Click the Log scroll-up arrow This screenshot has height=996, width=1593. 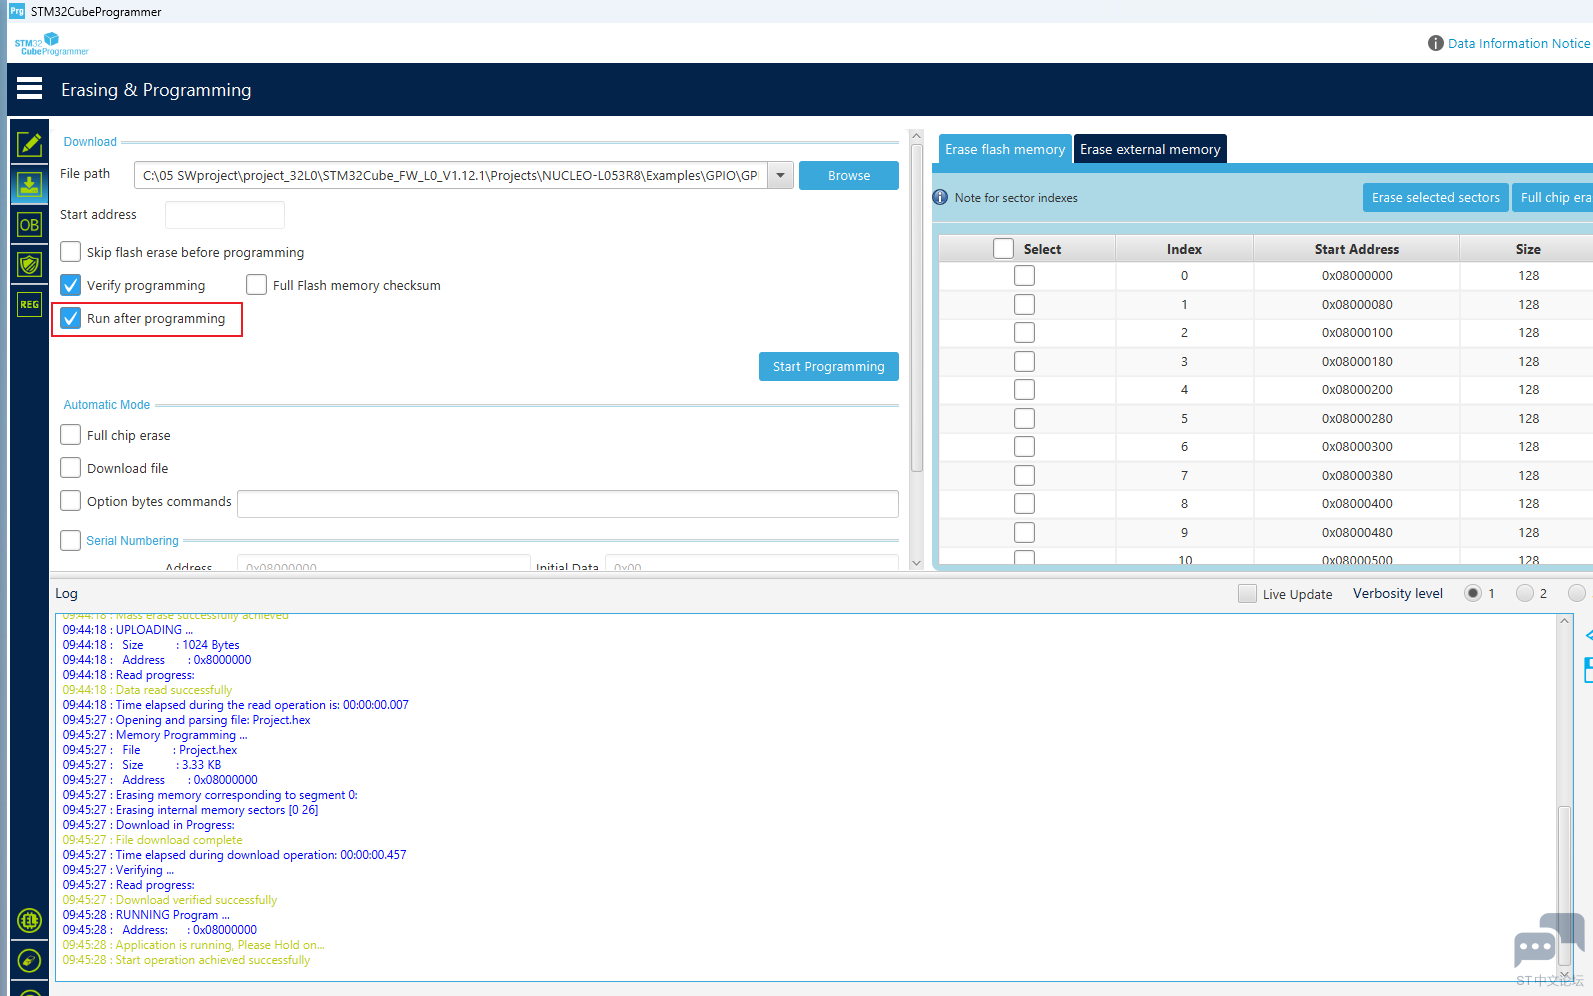(x=1565, y=621)
